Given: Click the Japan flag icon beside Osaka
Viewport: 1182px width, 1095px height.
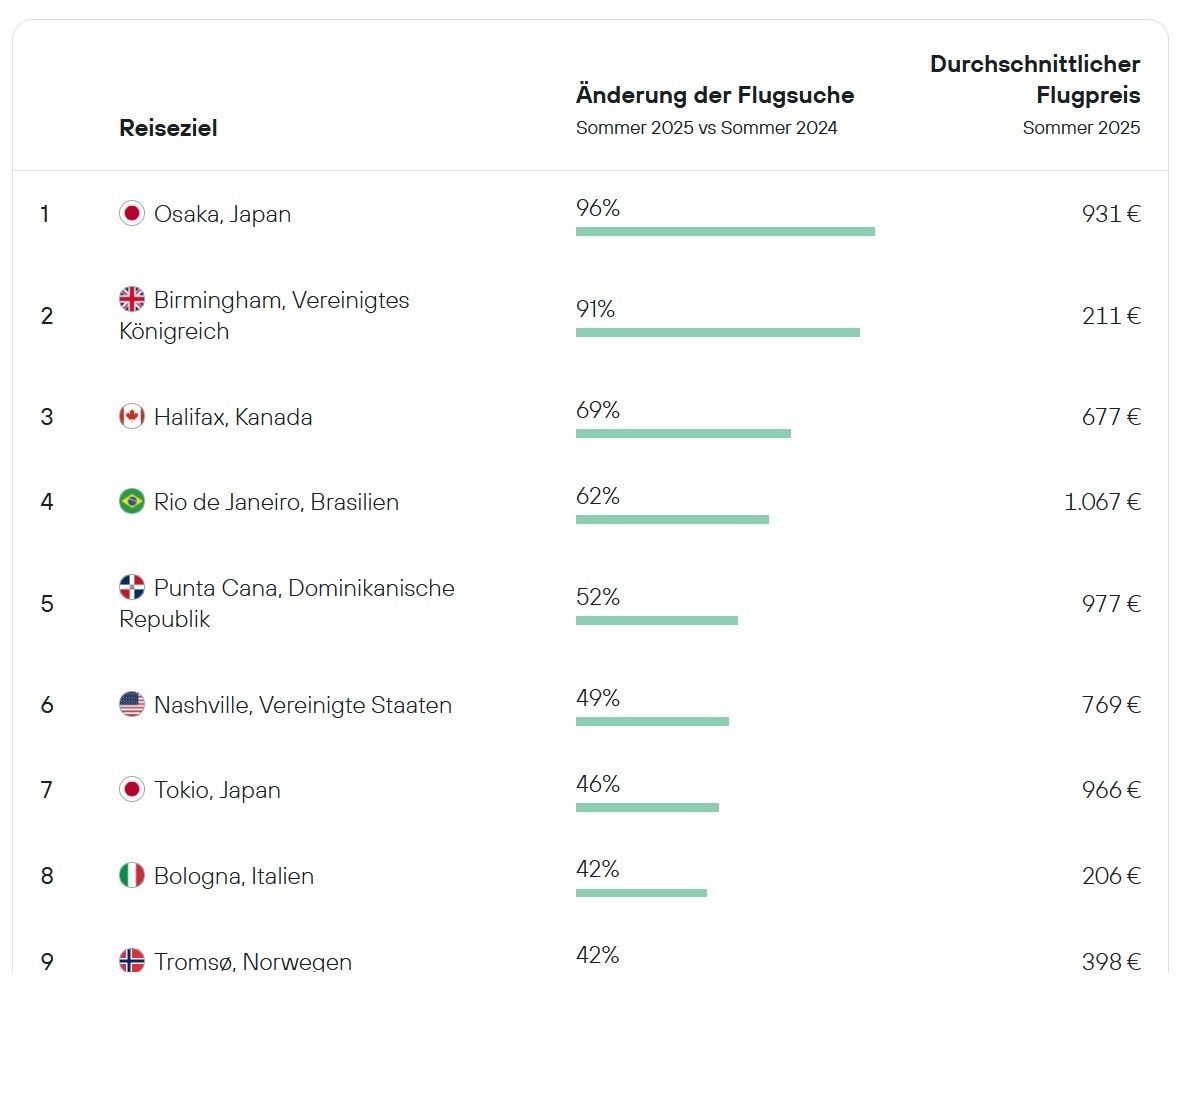Looking at the screenshot, I should coord(132,214).
